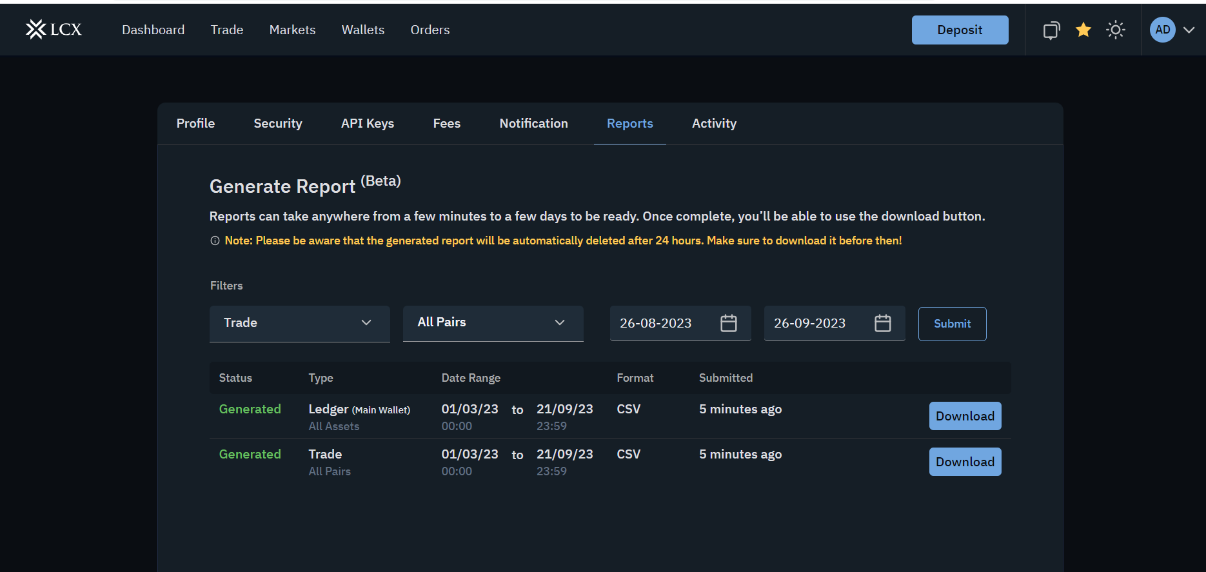Click the Status column header

[x=236, y=378]
